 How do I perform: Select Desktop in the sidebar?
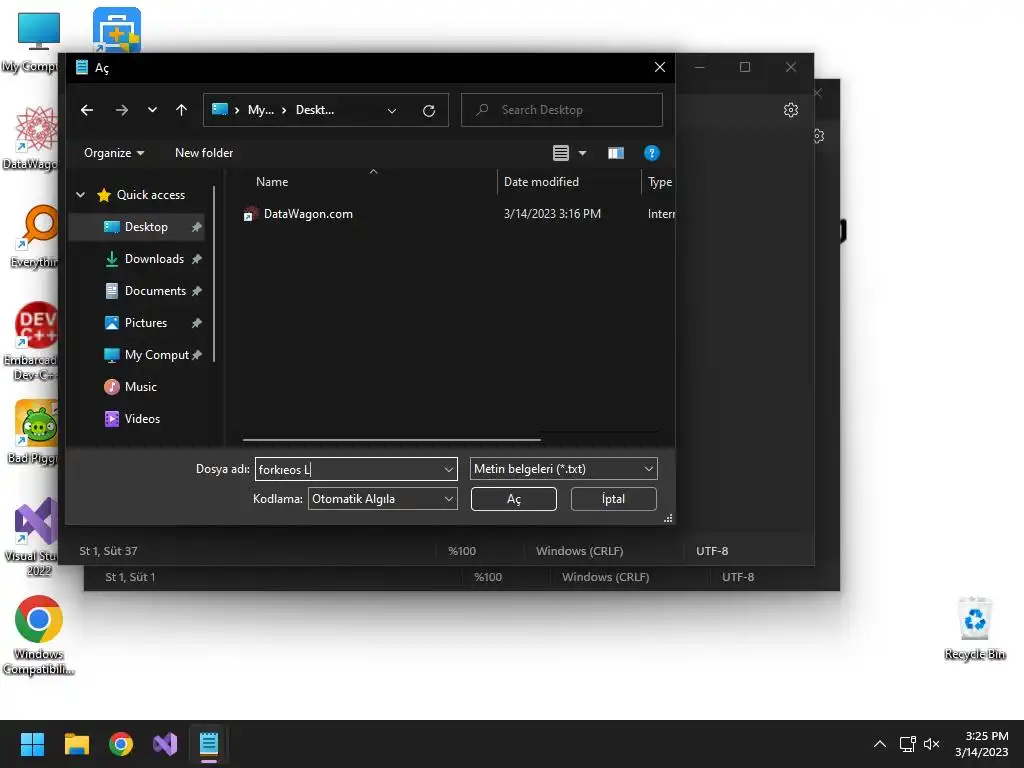[x=136, y=227]
